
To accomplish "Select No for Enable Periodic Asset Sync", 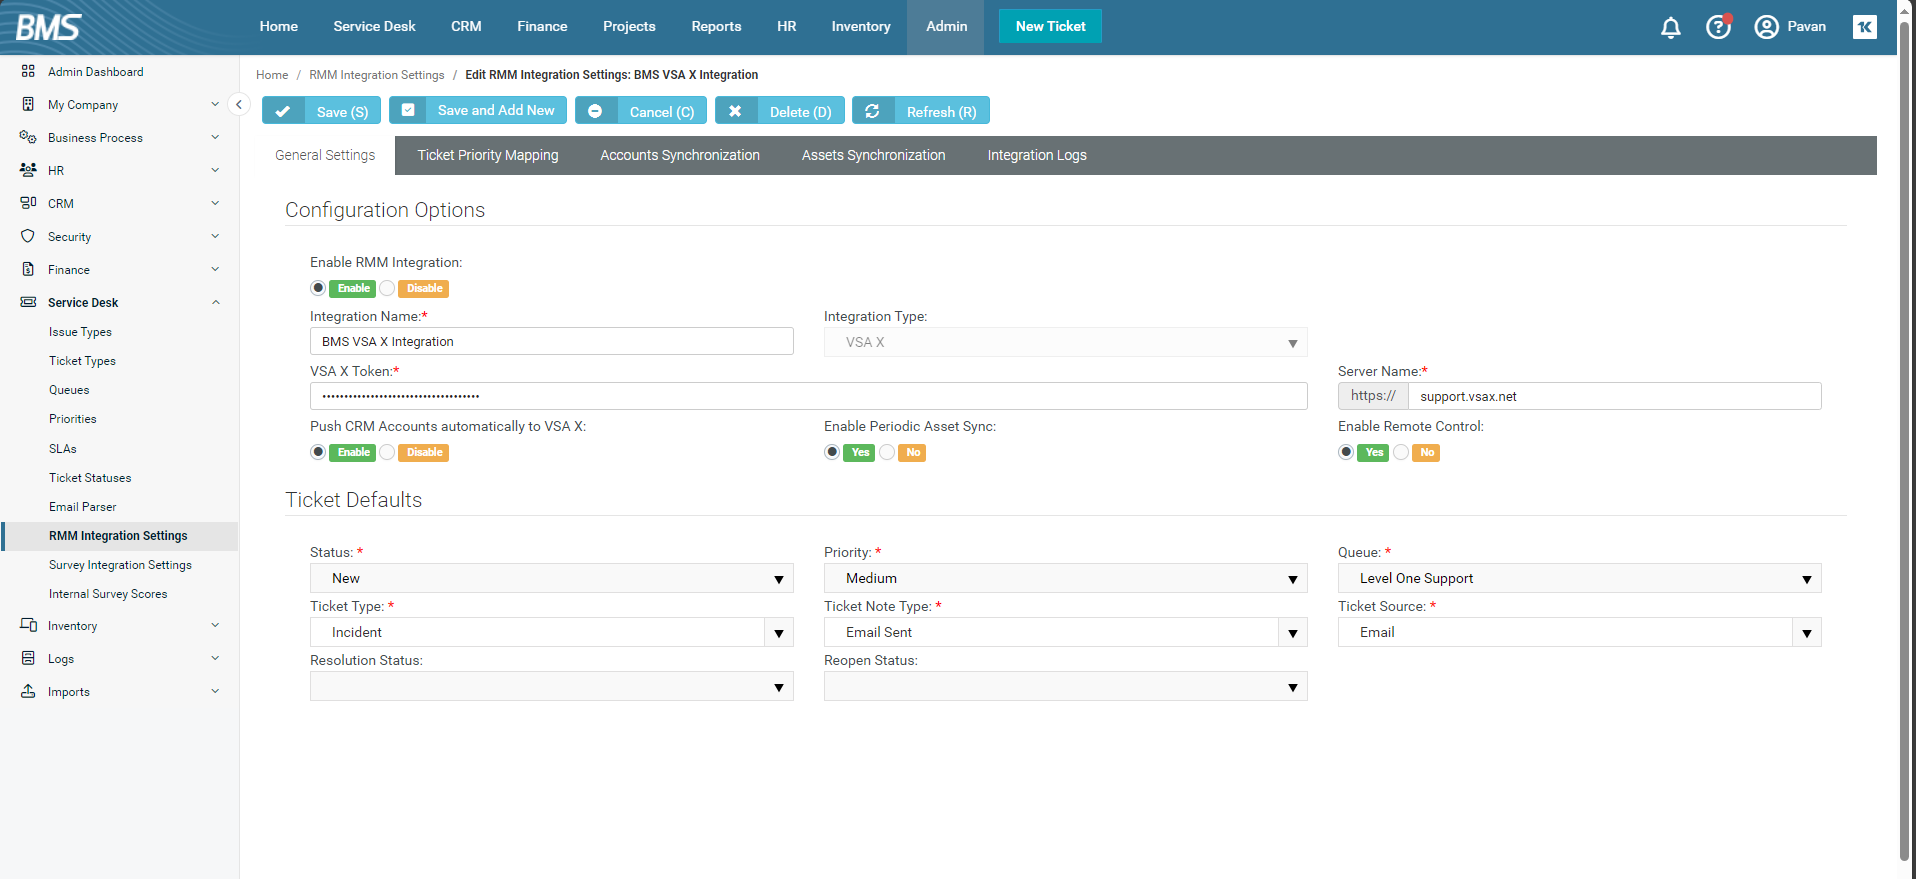I will pyautogui.click(x=887, y=452).
